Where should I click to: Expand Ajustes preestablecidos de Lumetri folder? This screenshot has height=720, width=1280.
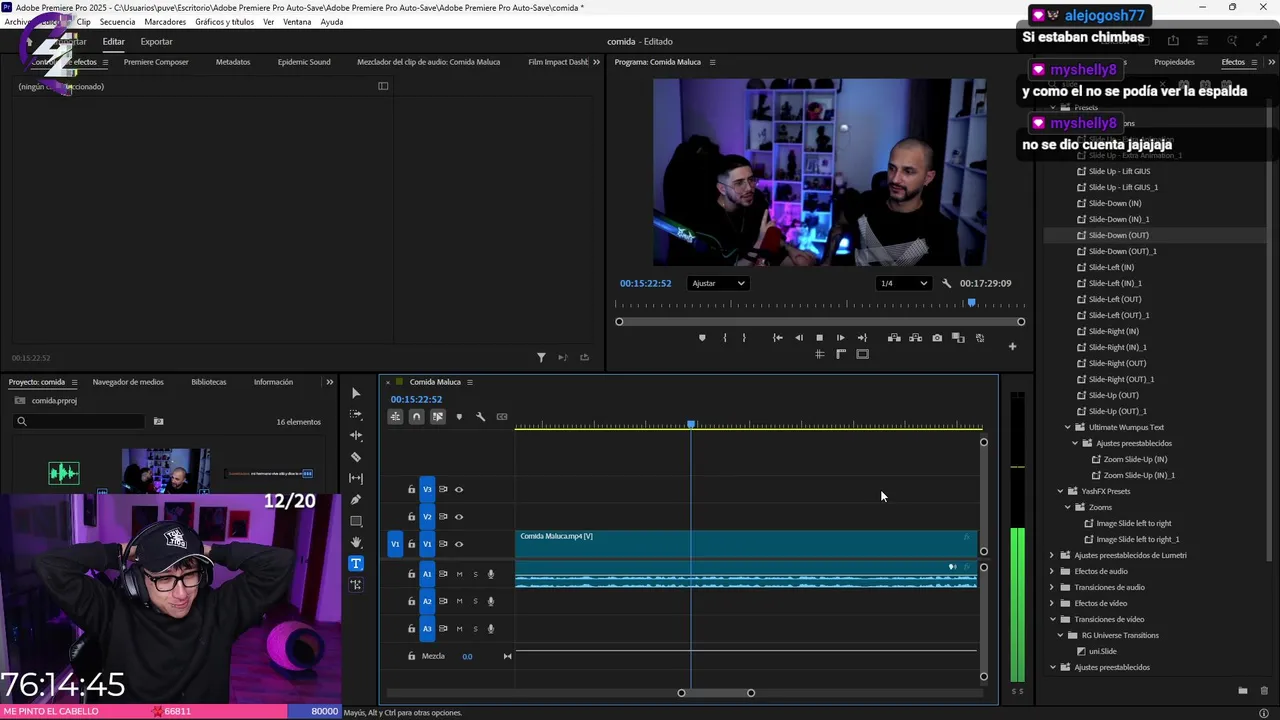(x=1052, y=555)
